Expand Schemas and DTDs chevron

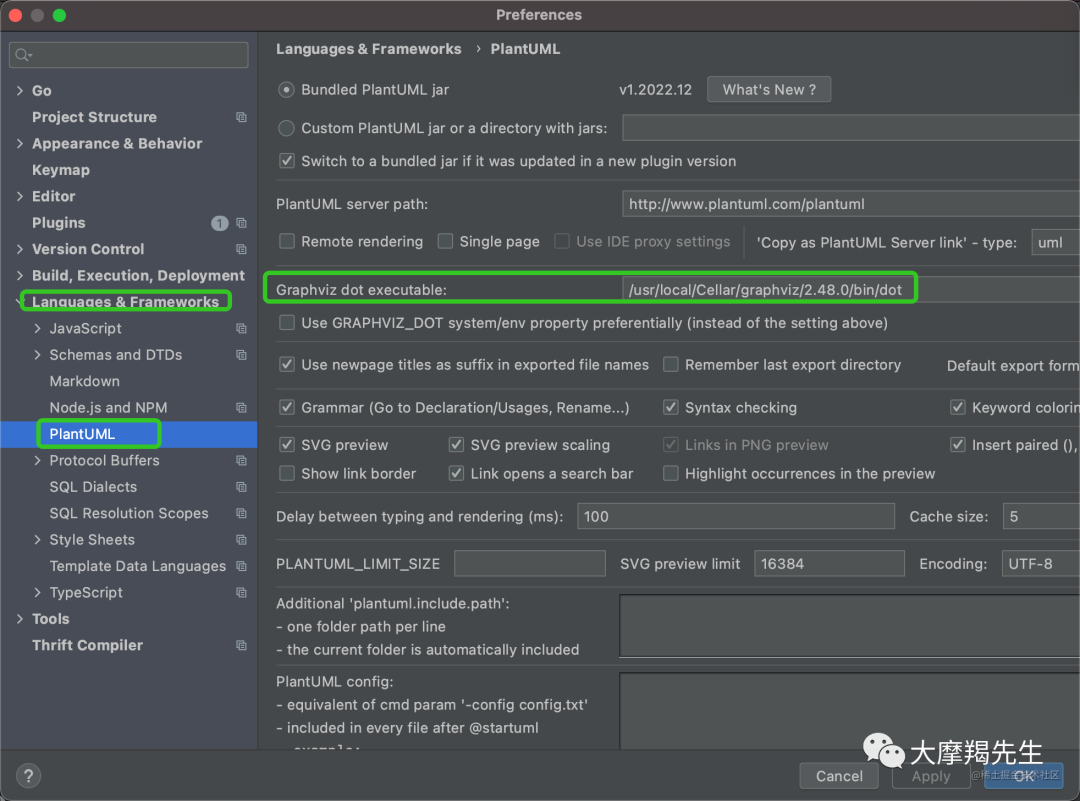[37, 355]
